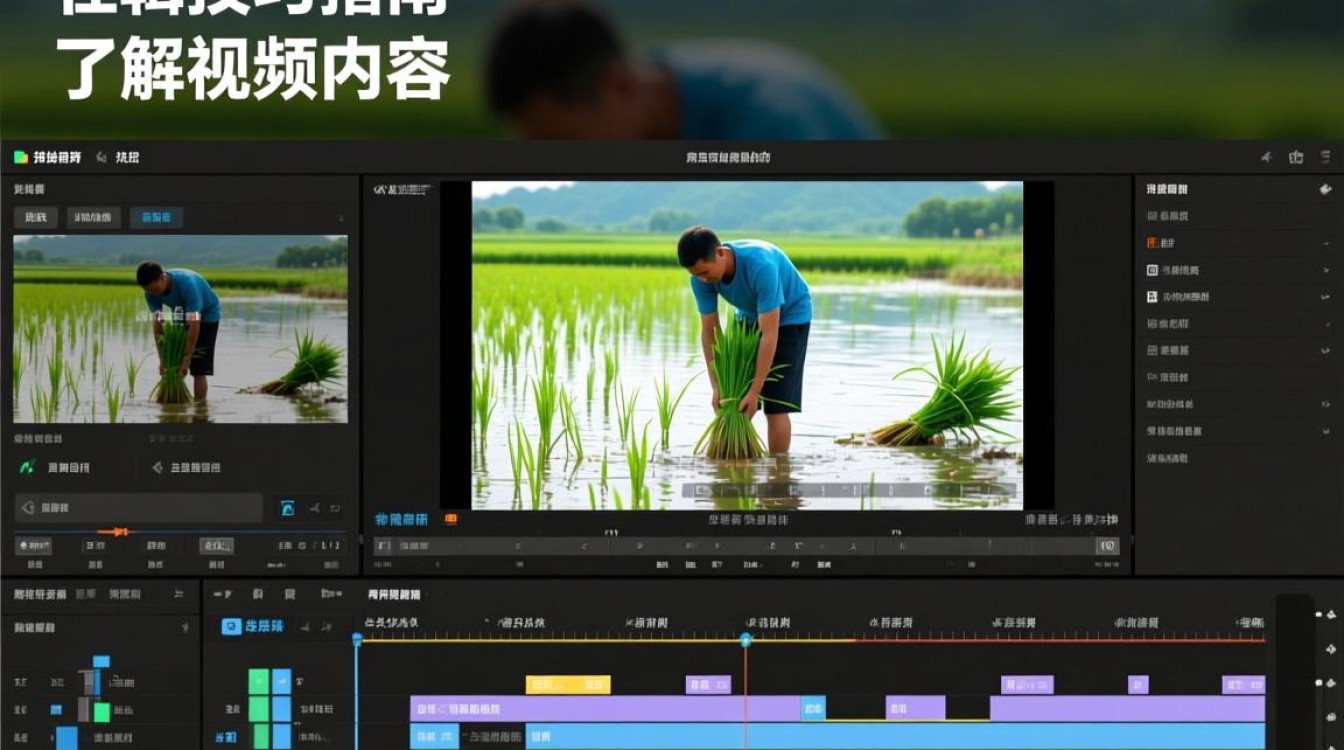Click the blue highlighted icon beside the search field

pyautogui.click(x=287, y=508)
